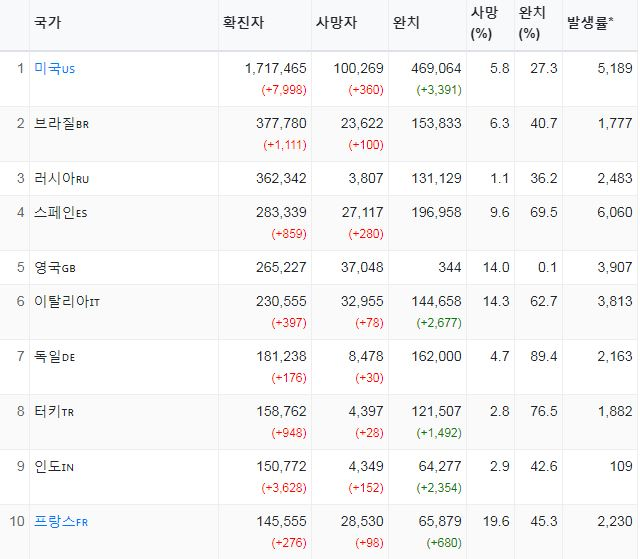This screenshot has width=640, height=559.
Task: Click the 국가 column header
Action: [x=46, y=22]
